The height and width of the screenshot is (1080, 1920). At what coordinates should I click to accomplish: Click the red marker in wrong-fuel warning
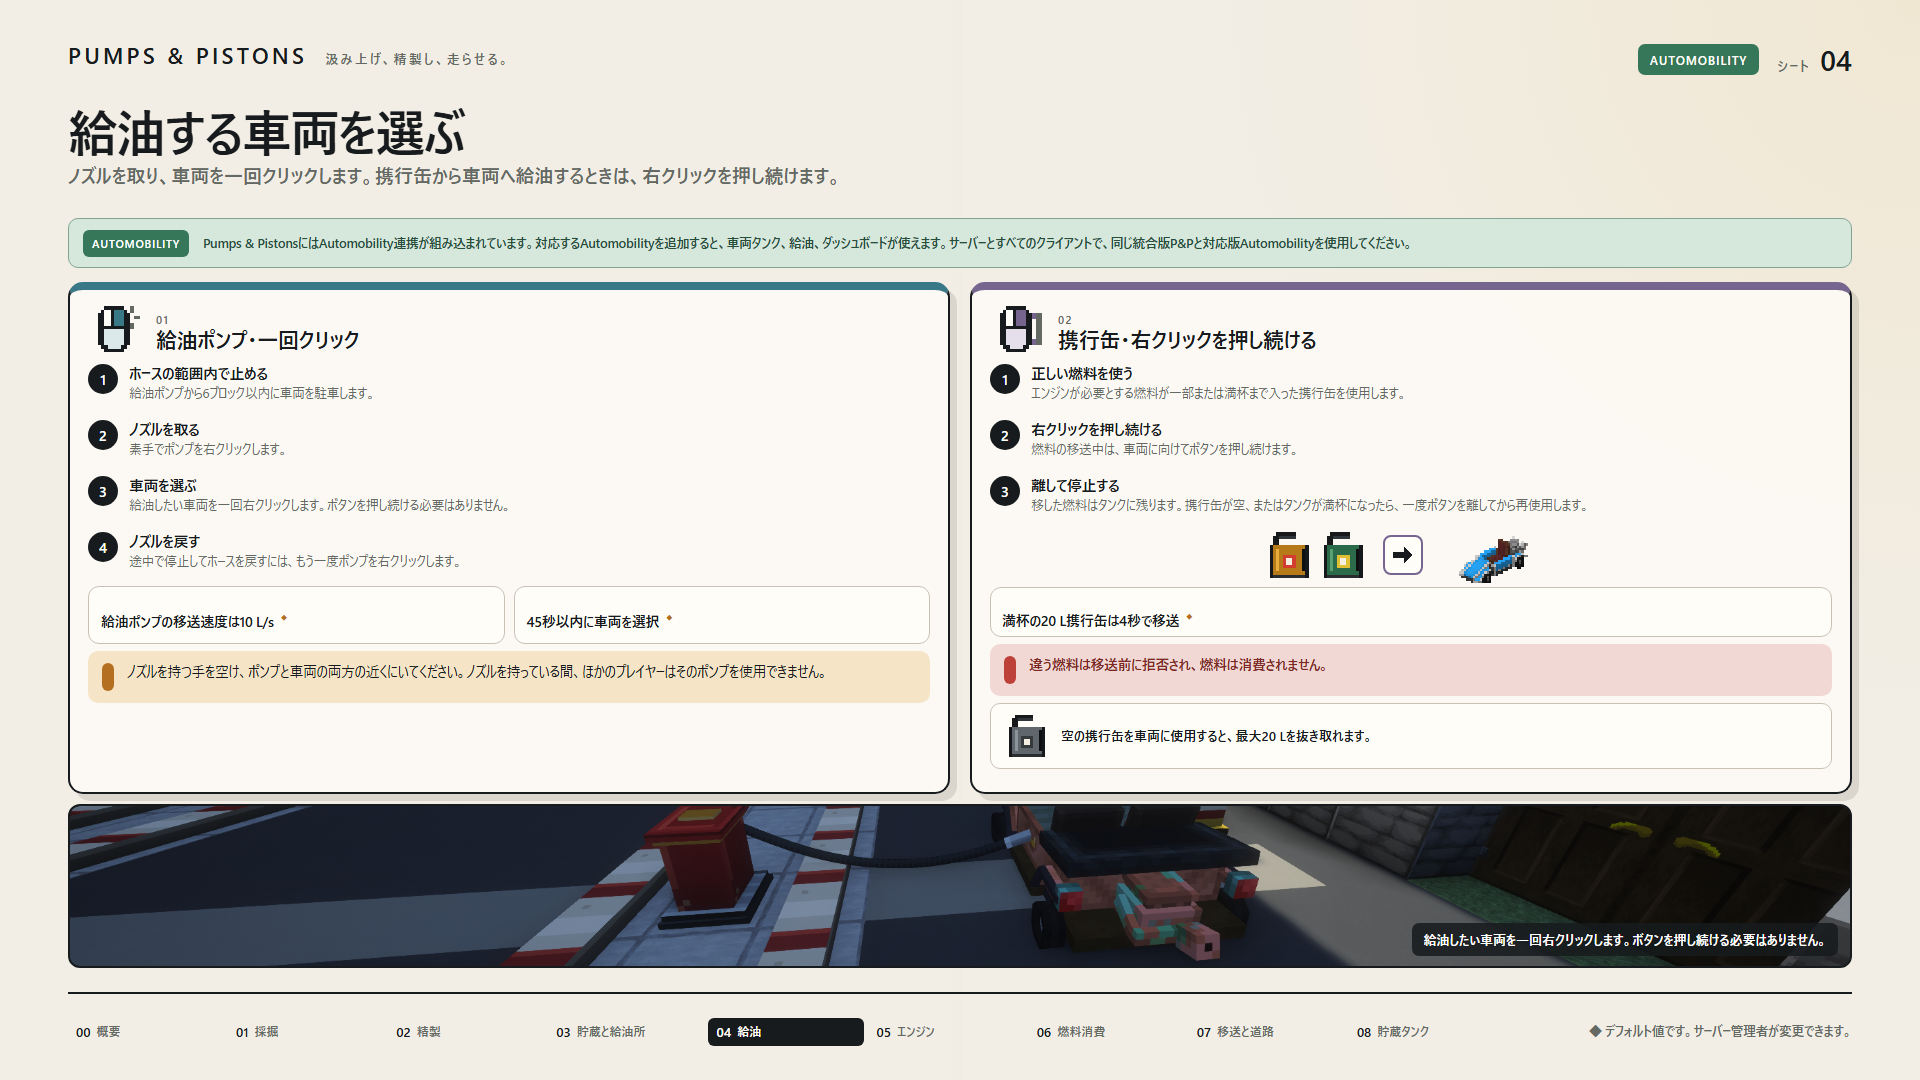point(1010,670)
